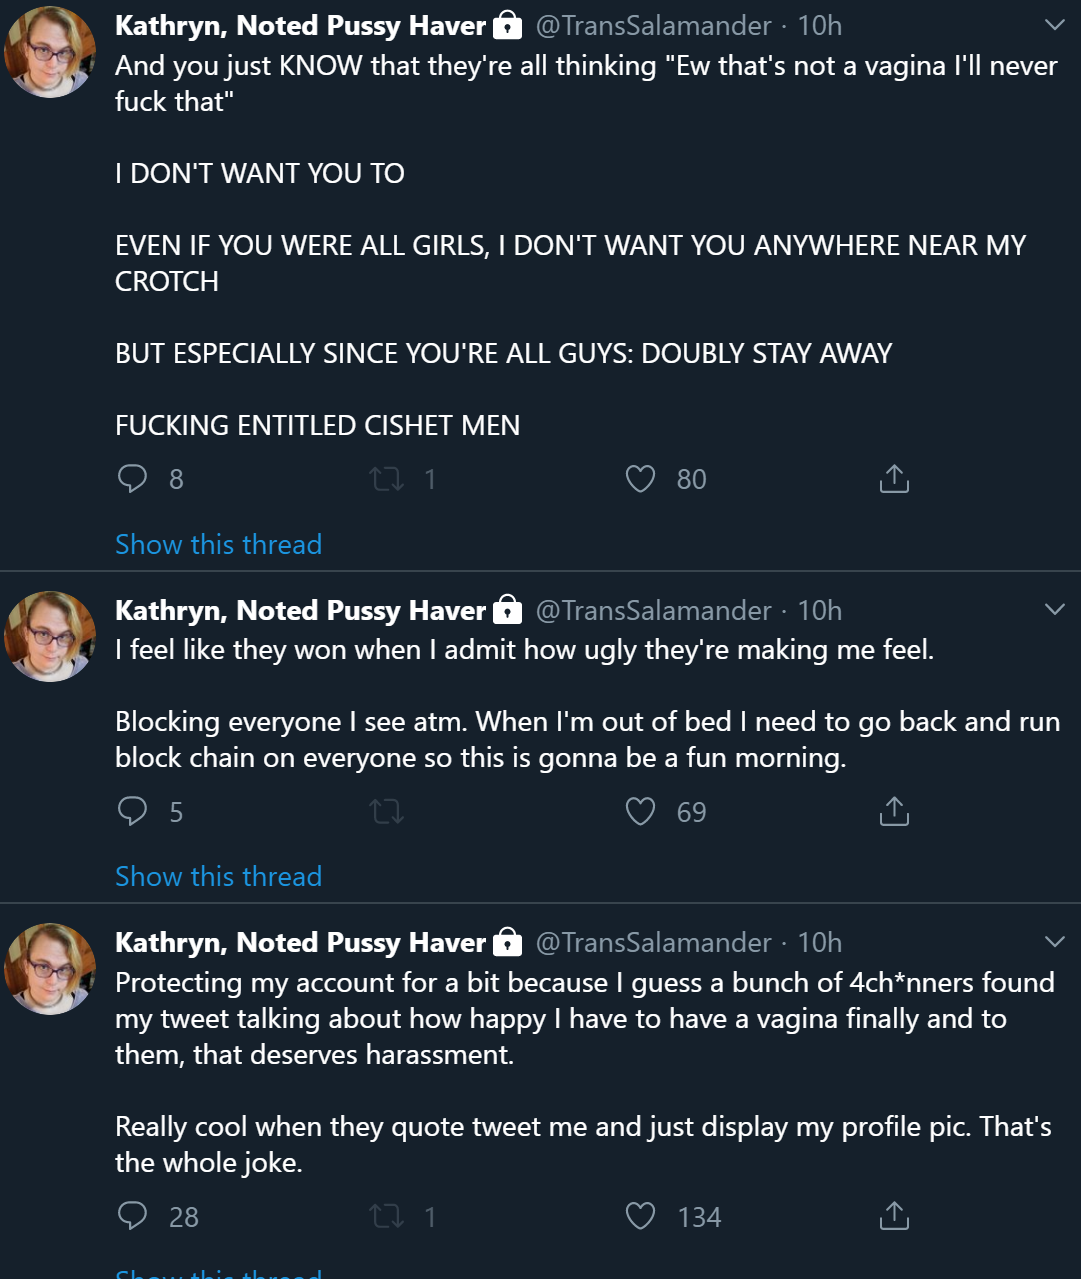Like the tweet with 134 likes

pyautogui.click(x=640, y=1216)
